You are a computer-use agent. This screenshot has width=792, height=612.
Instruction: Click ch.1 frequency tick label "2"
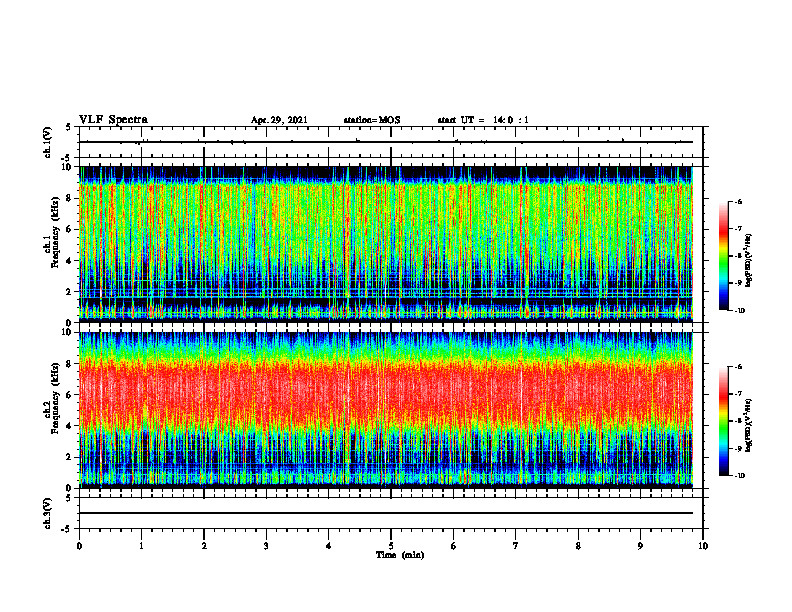pyautogui.click(x=70, y=291)
